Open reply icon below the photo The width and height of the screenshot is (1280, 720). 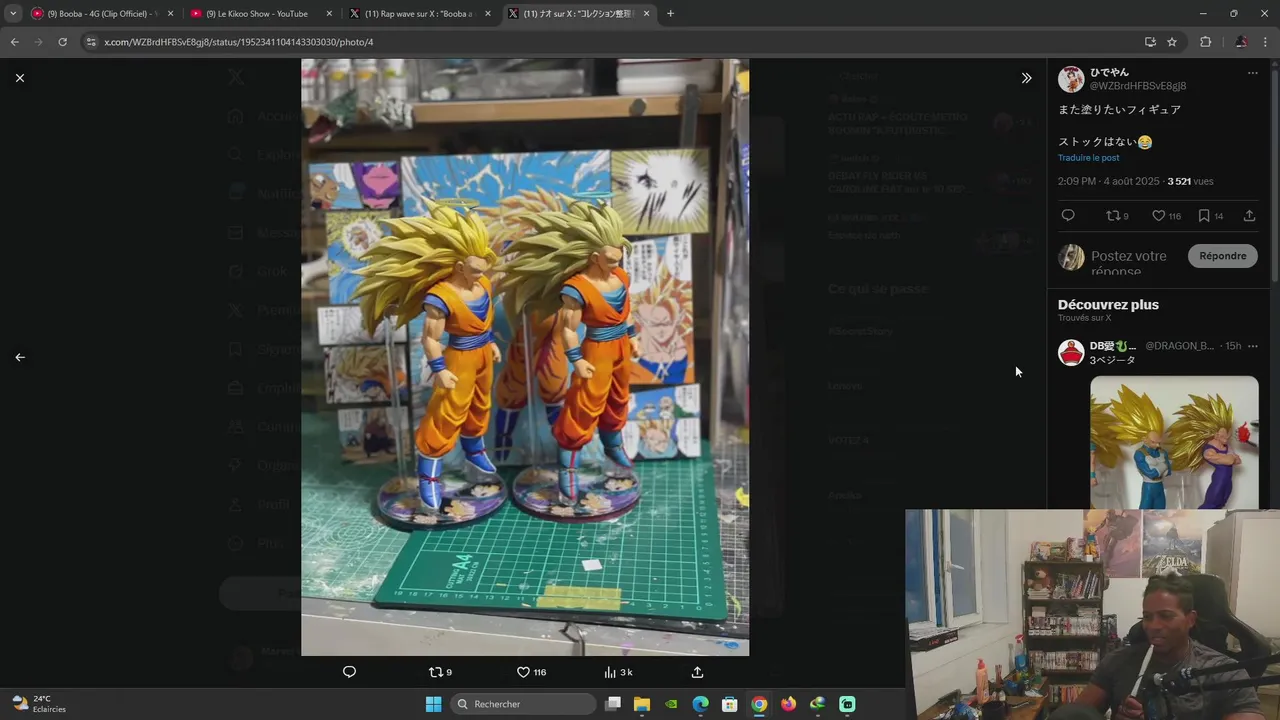point(349,672)
